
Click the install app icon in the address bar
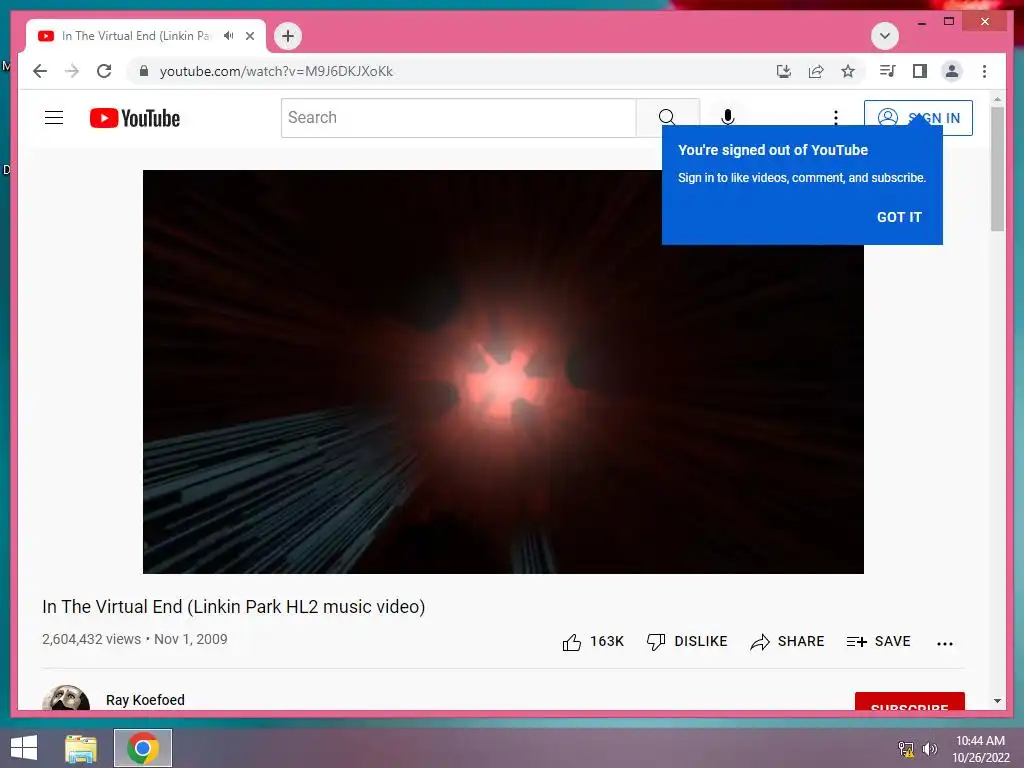[784, 71]
